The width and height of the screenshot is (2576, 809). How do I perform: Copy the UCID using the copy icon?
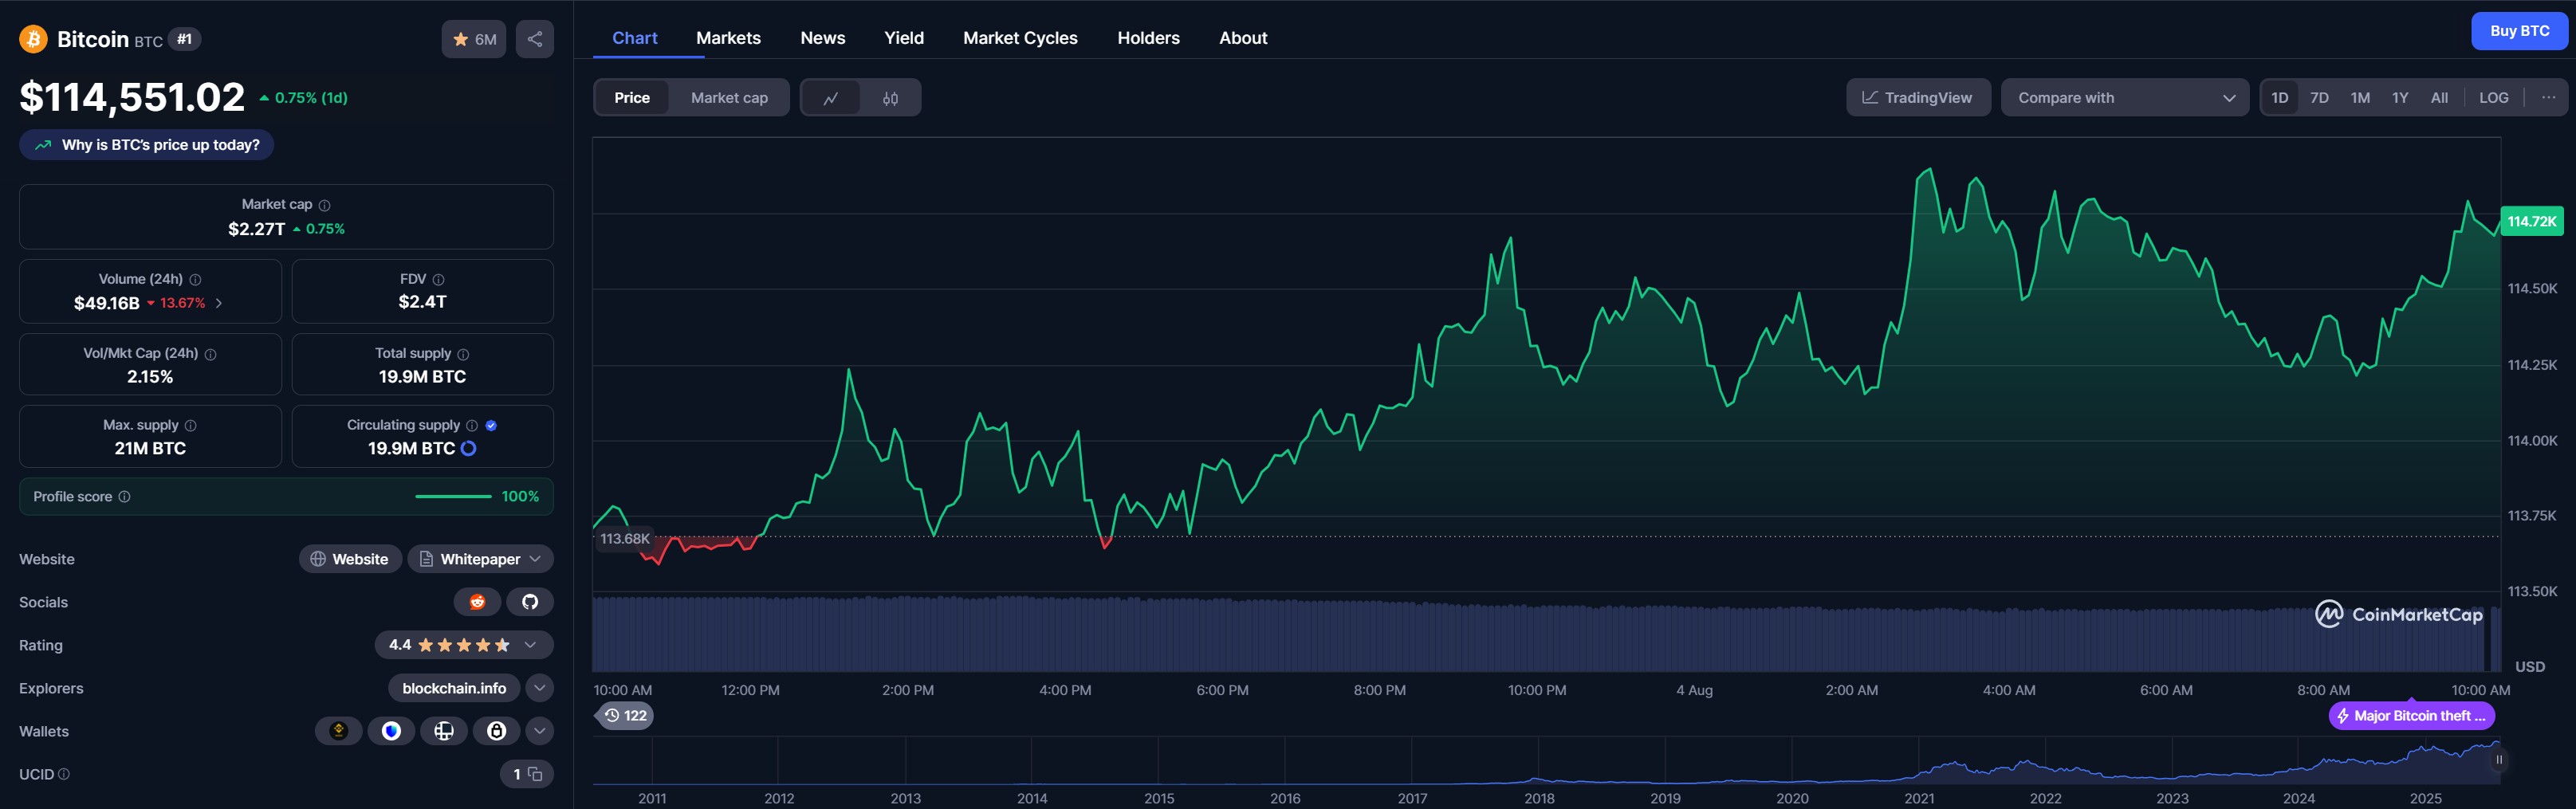534,773
